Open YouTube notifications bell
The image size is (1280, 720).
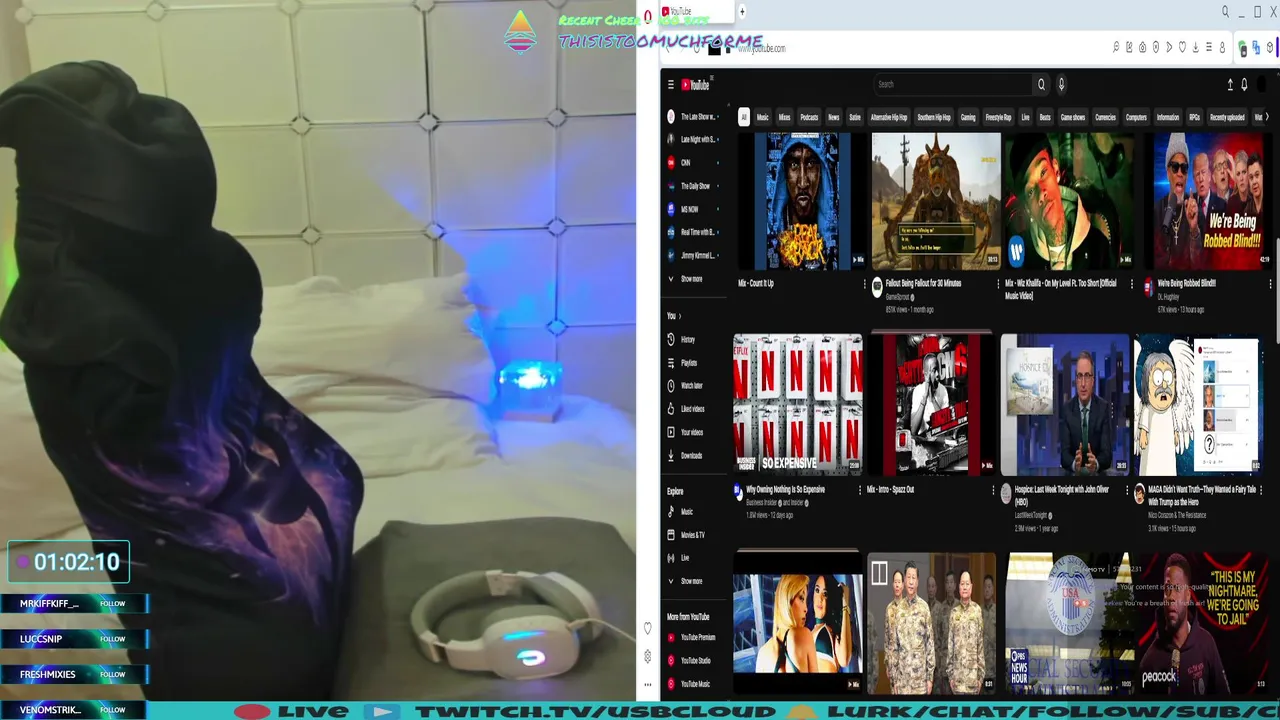coord(1244,85)
